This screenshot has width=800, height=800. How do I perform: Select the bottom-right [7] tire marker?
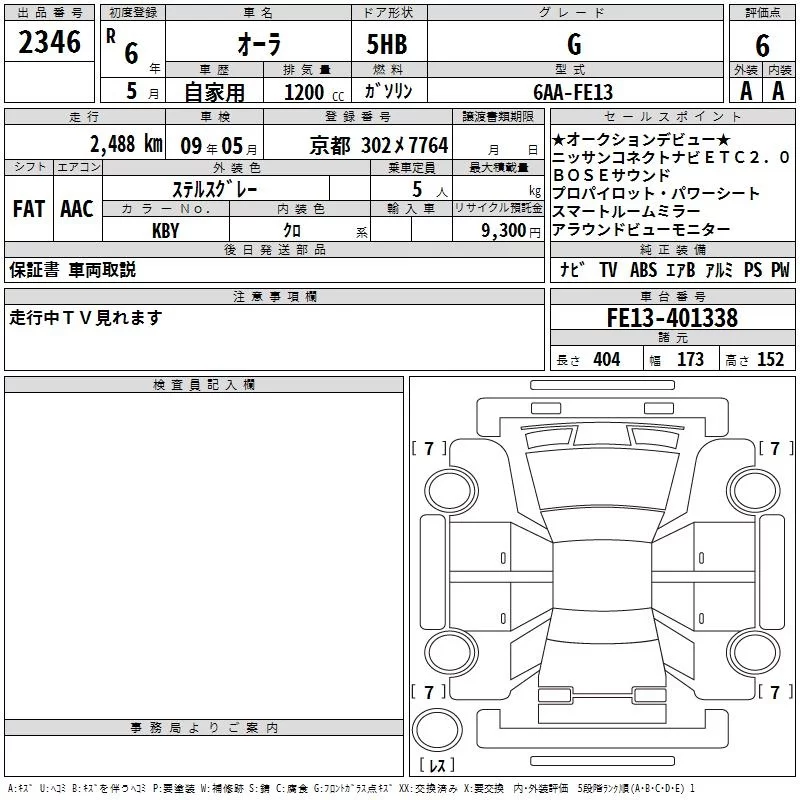[x=775, y=692]
